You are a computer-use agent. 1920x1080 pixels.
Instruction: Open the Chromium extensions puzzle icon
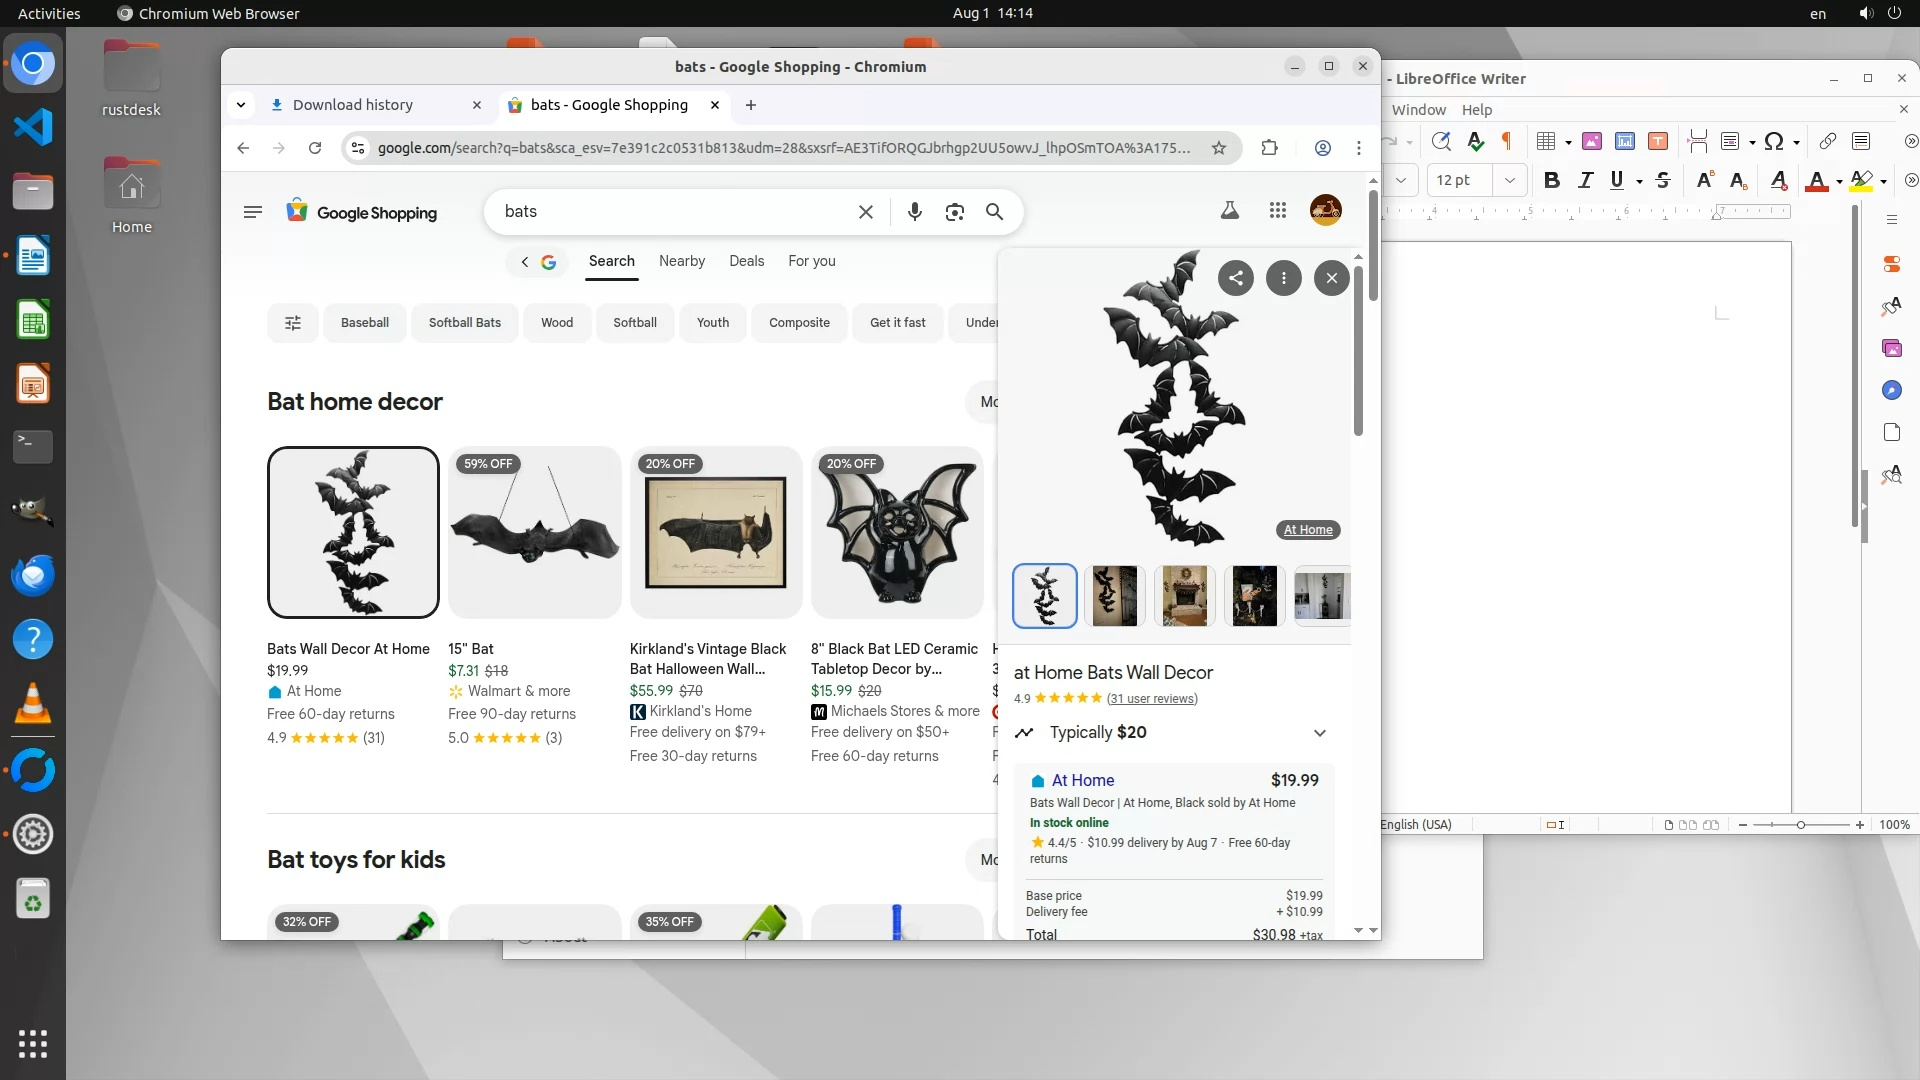(x=1269, y=148)
